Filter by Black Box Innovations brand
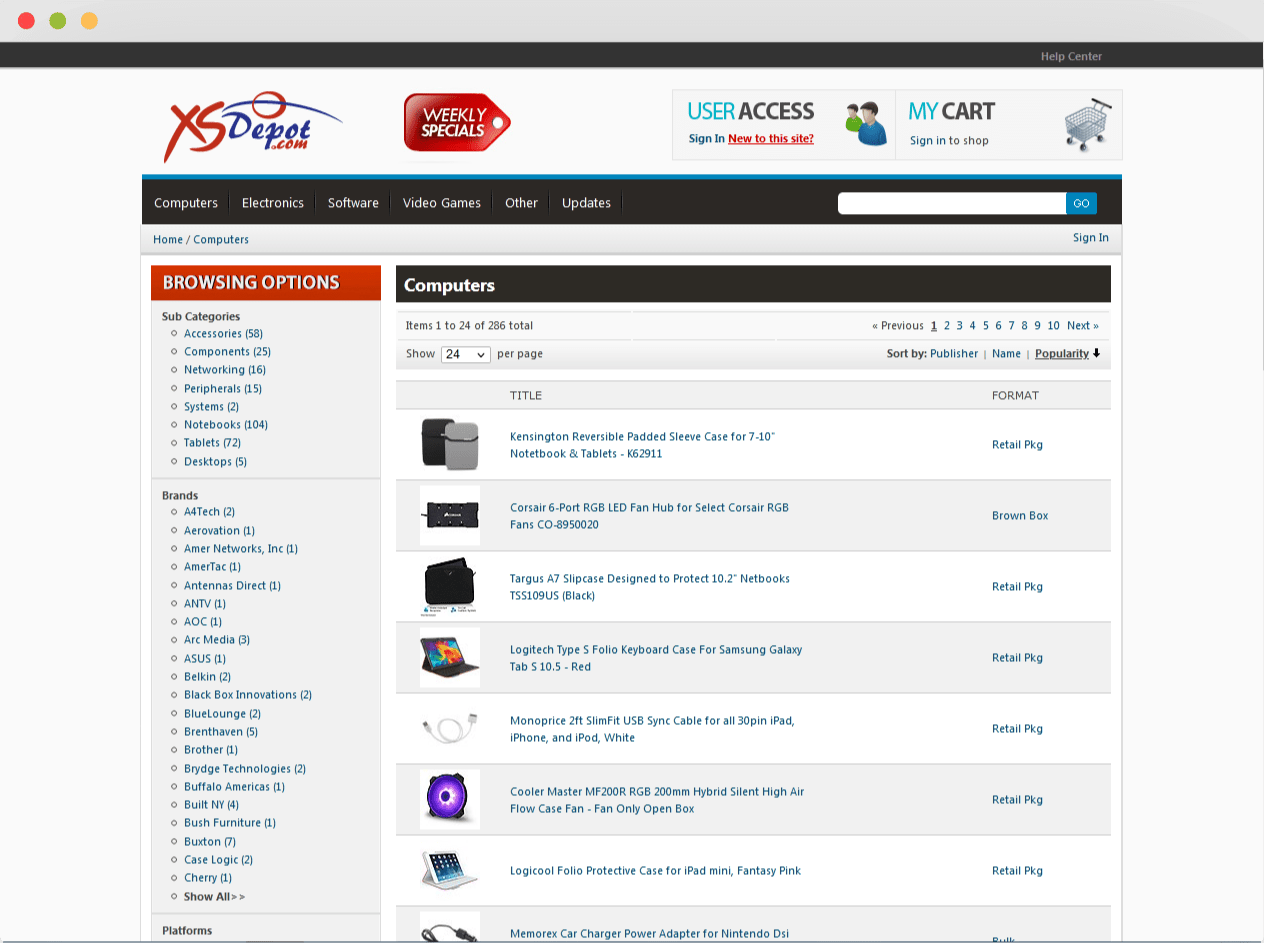1264x943 pixels. pyautogui.click(x=248, y=695)
